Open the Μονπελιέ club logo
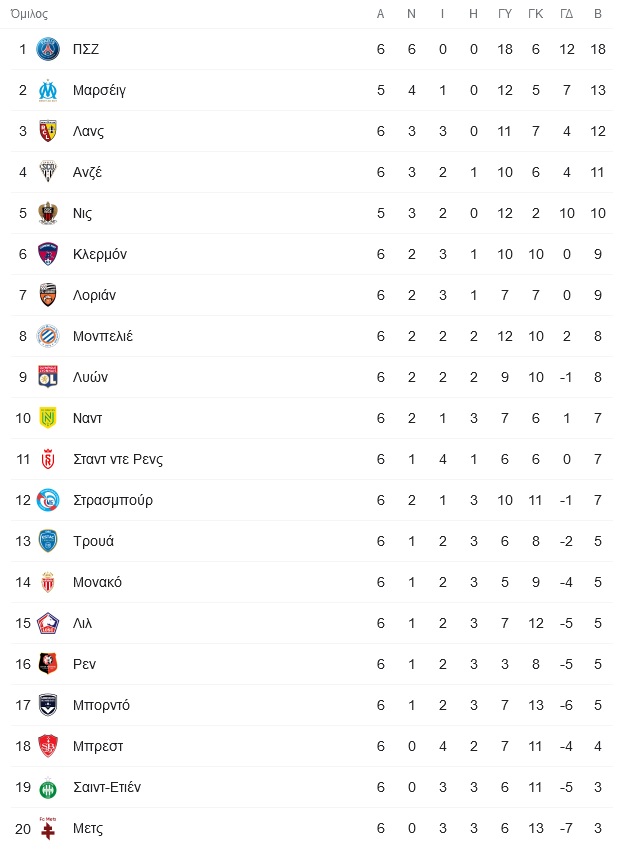This screenshot has height=854, width=620. coord(48,336)
